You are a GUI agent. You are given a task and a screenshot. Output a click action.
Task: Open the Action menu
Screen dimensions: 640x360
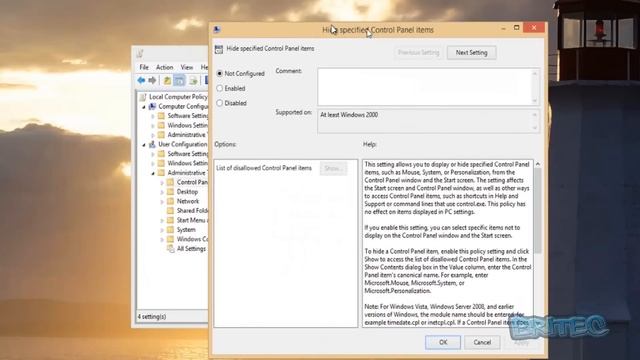(164, 67)
